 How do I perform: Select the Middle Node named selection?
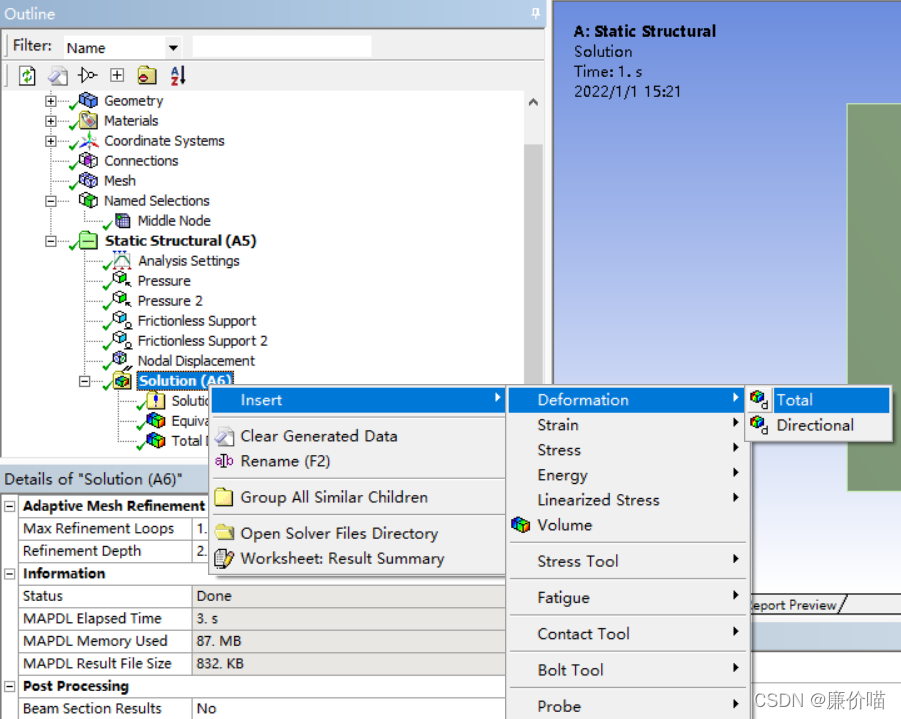(x=174, y=221)
